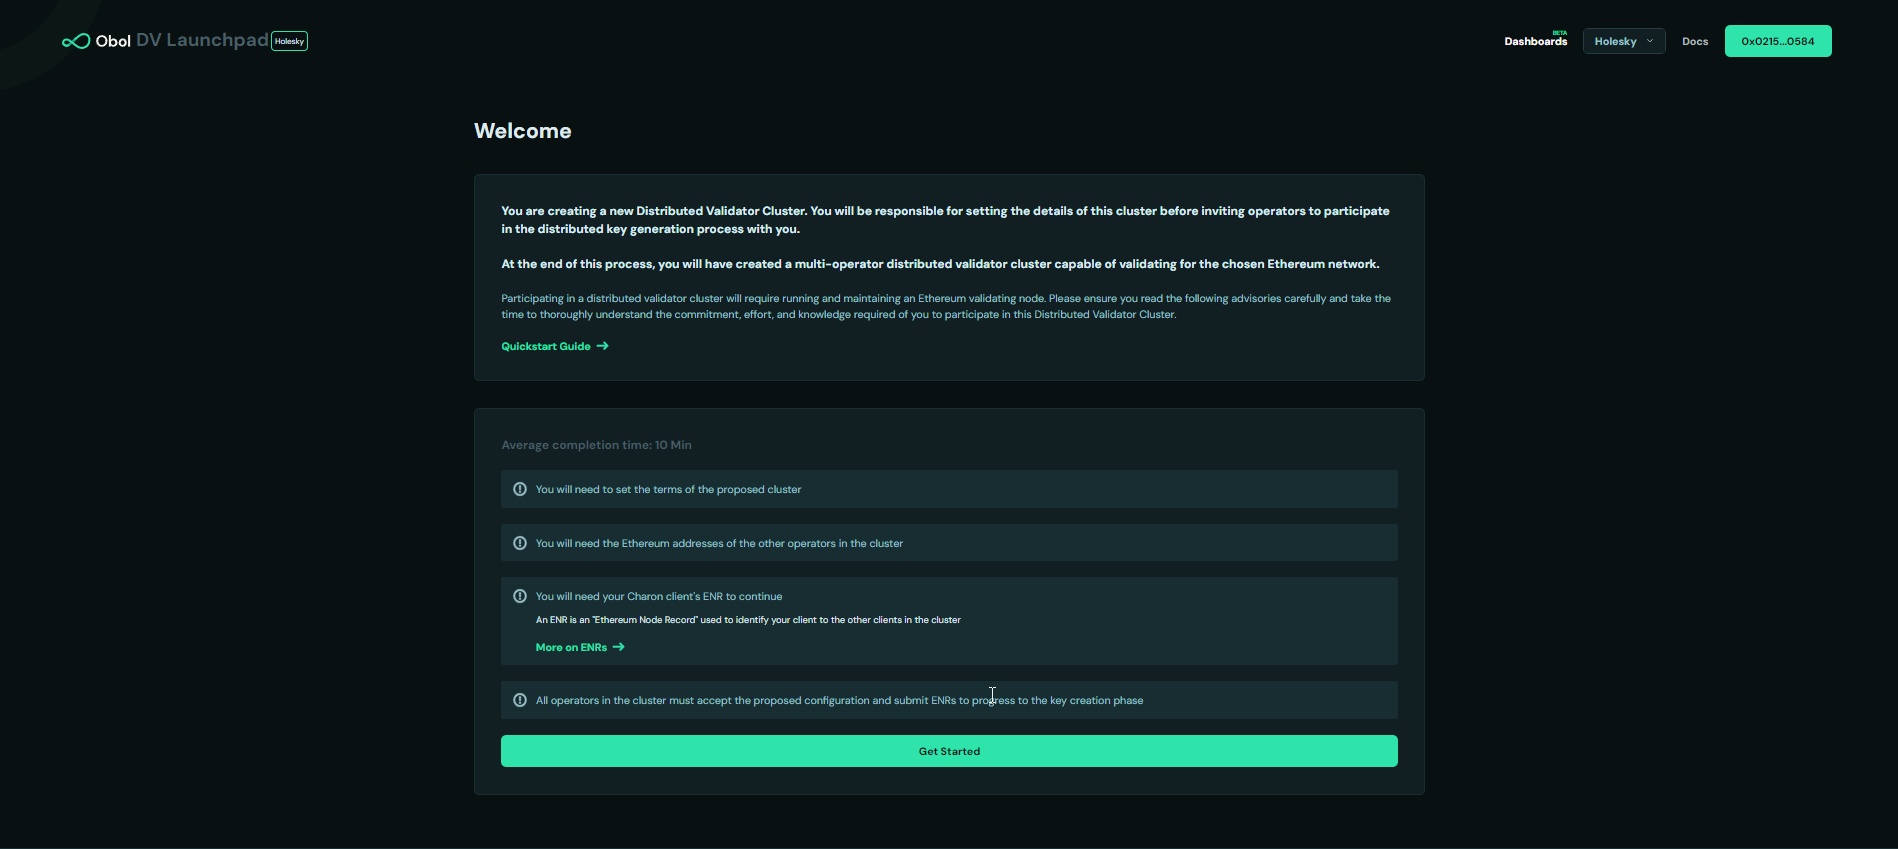
Task: Click info icon for Charon client ENR advisory
Action: (x=520, y=596)
